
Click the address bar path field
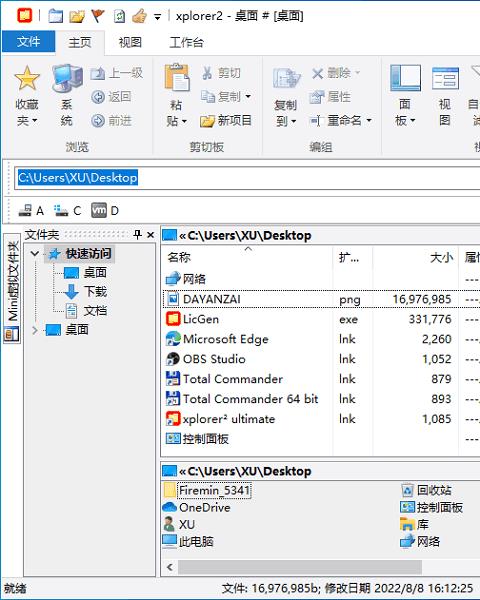247,178
